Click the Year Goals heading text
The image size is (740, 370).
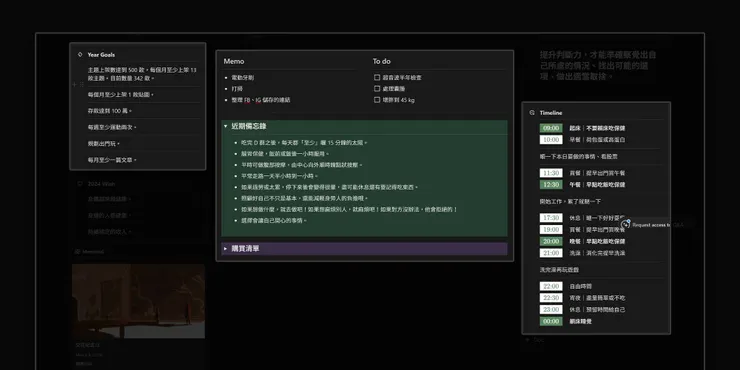point(101,55)
